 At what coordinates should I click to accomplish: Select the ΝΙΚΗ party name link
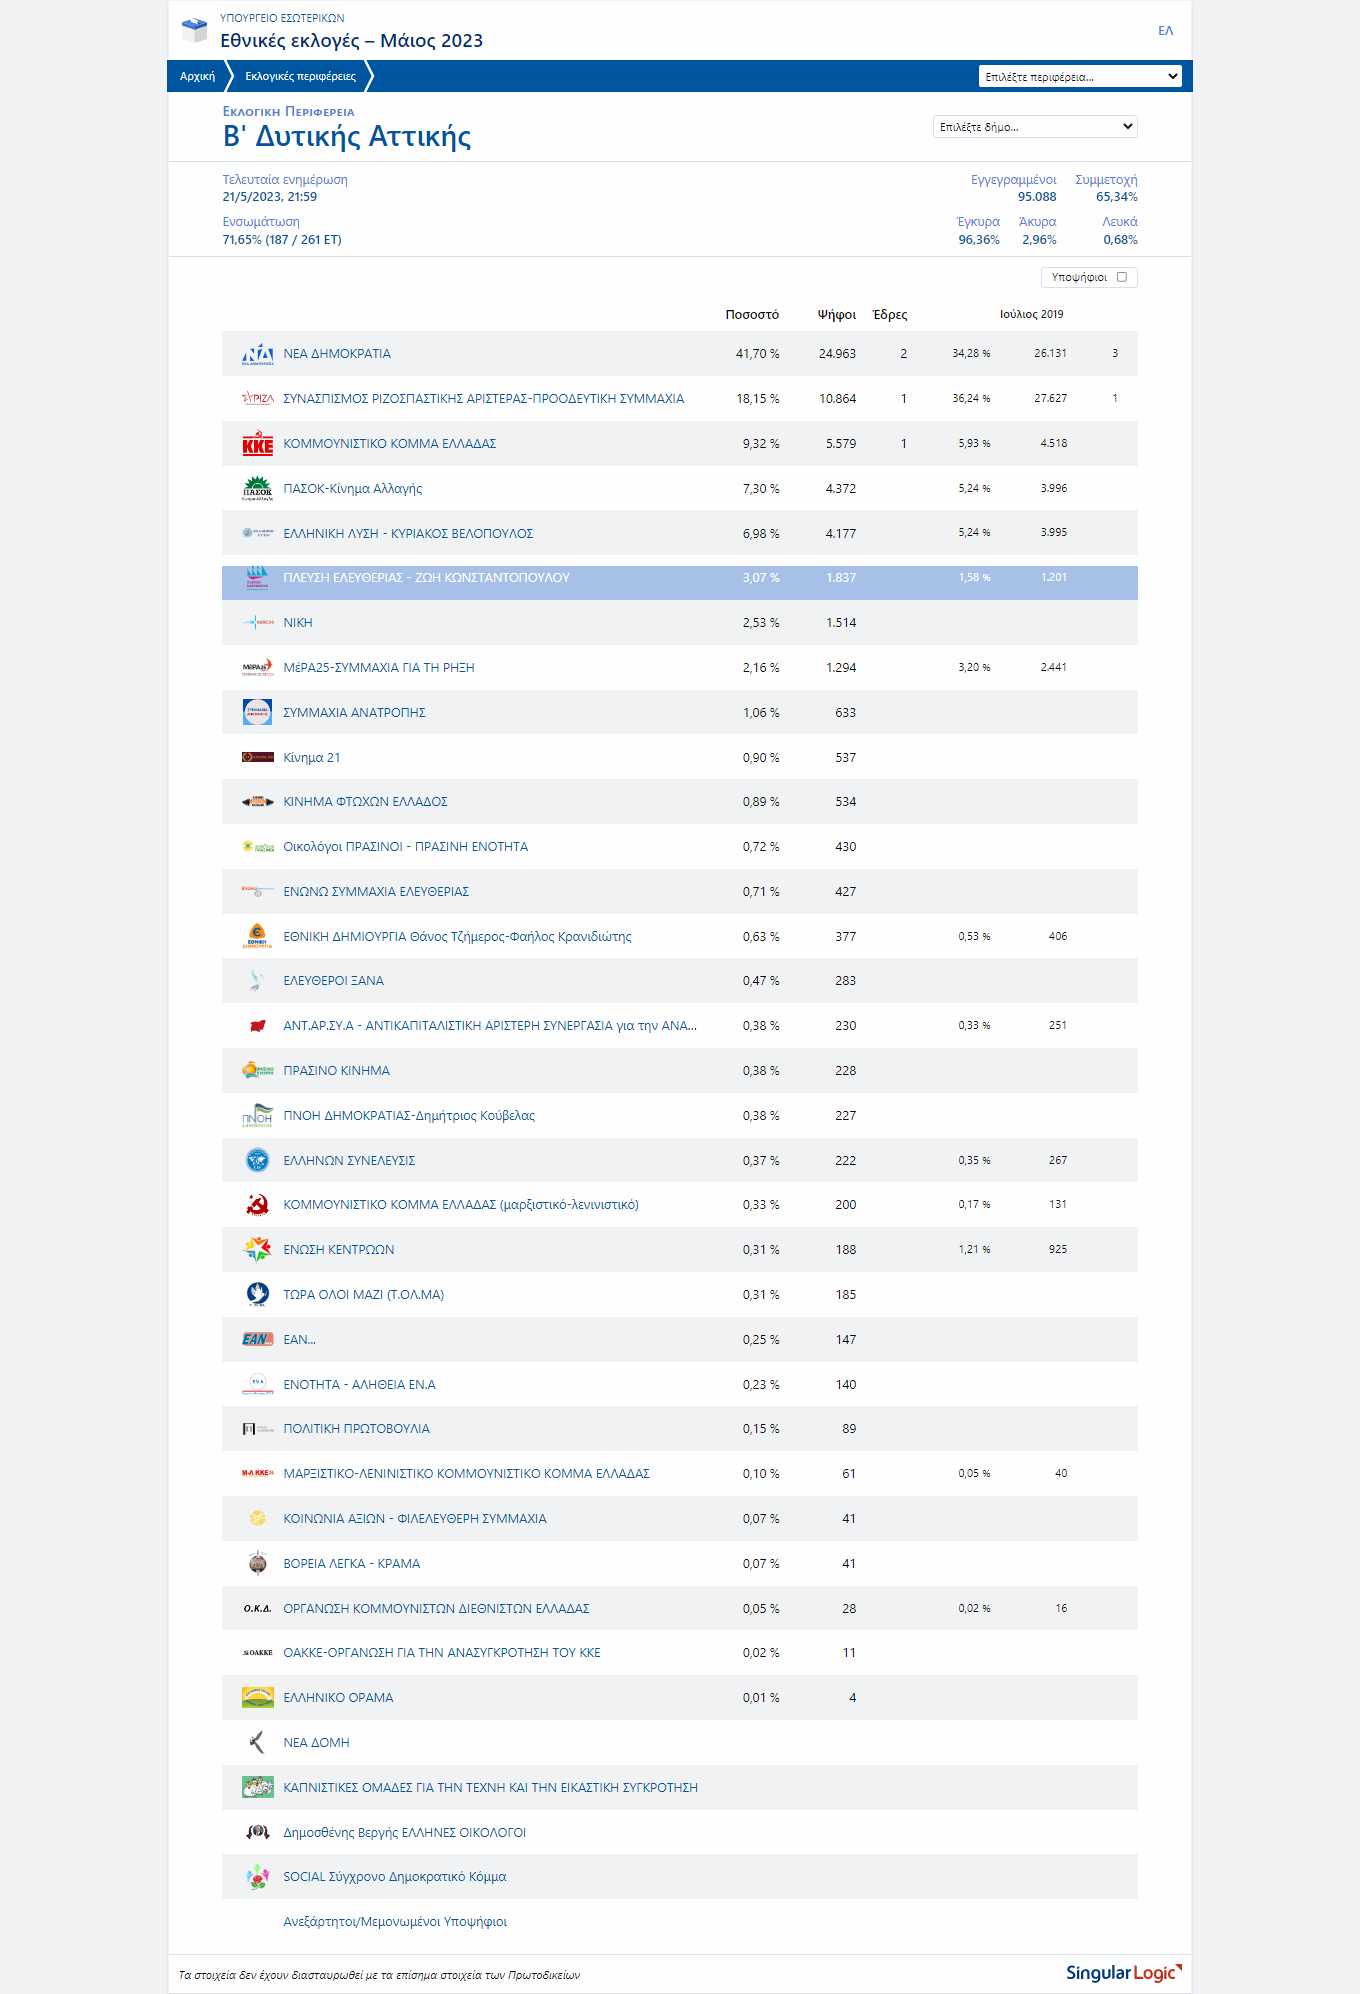298,623
